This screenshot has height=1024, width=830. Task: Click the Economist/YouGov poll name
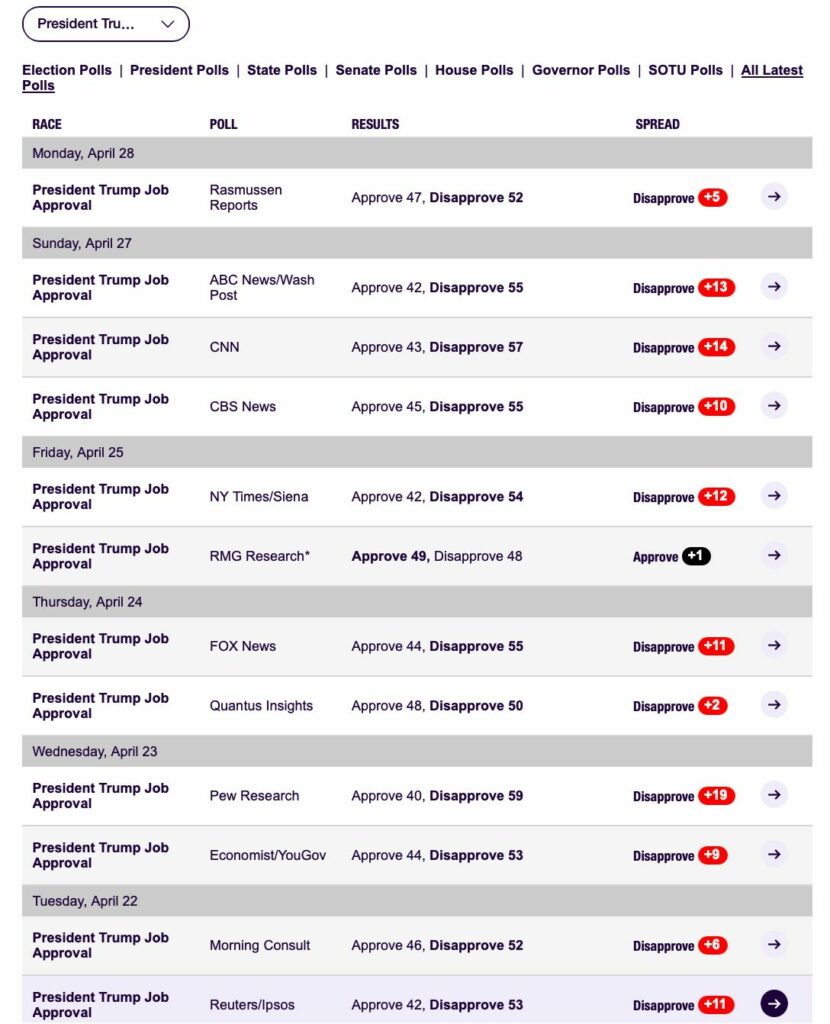click(268, 855)
